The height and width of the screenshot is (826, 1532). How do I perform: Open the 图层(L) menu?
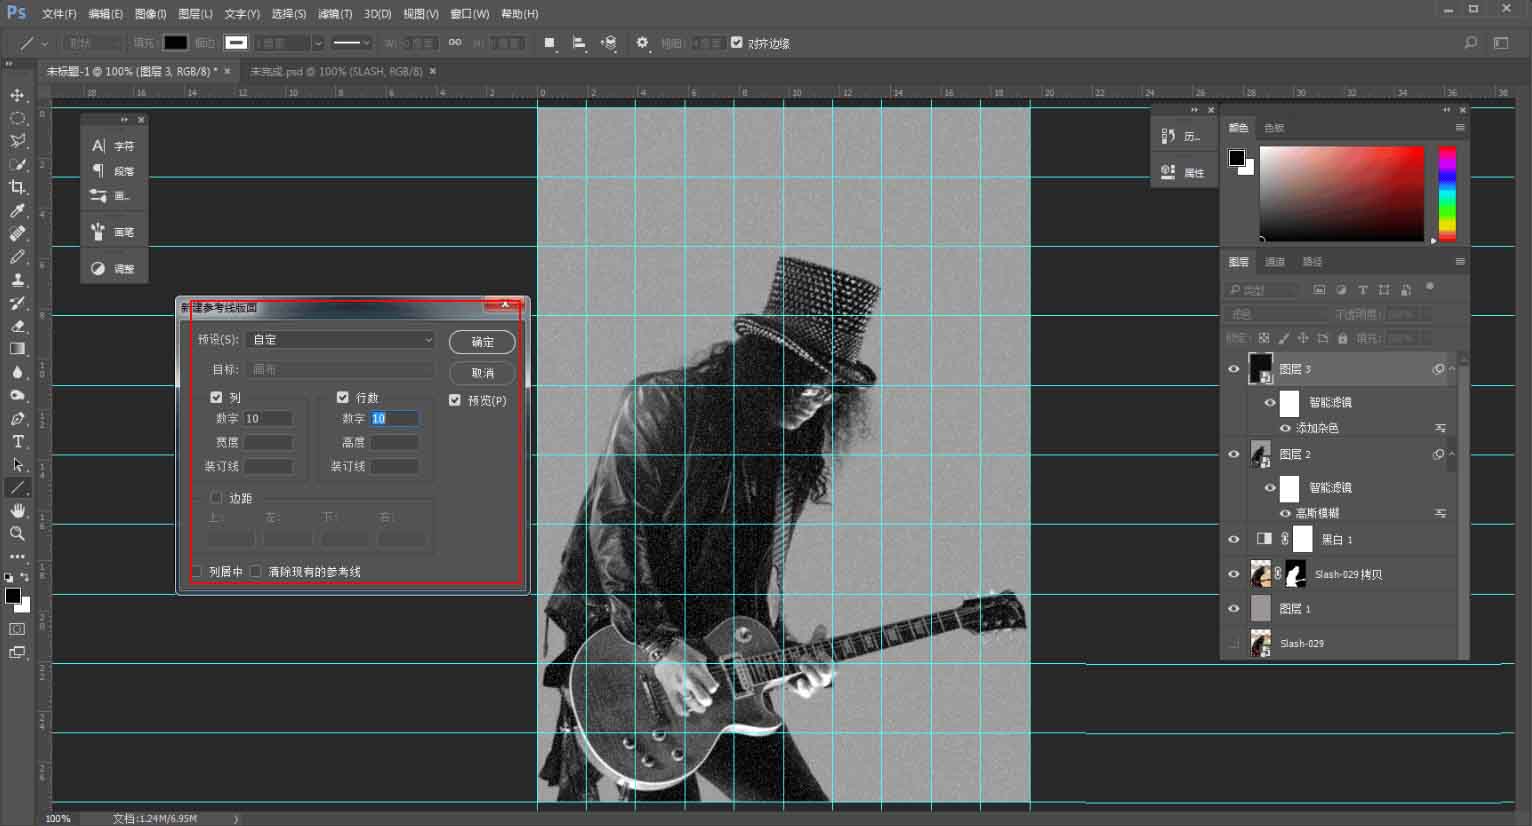click(x=195, y=14)
